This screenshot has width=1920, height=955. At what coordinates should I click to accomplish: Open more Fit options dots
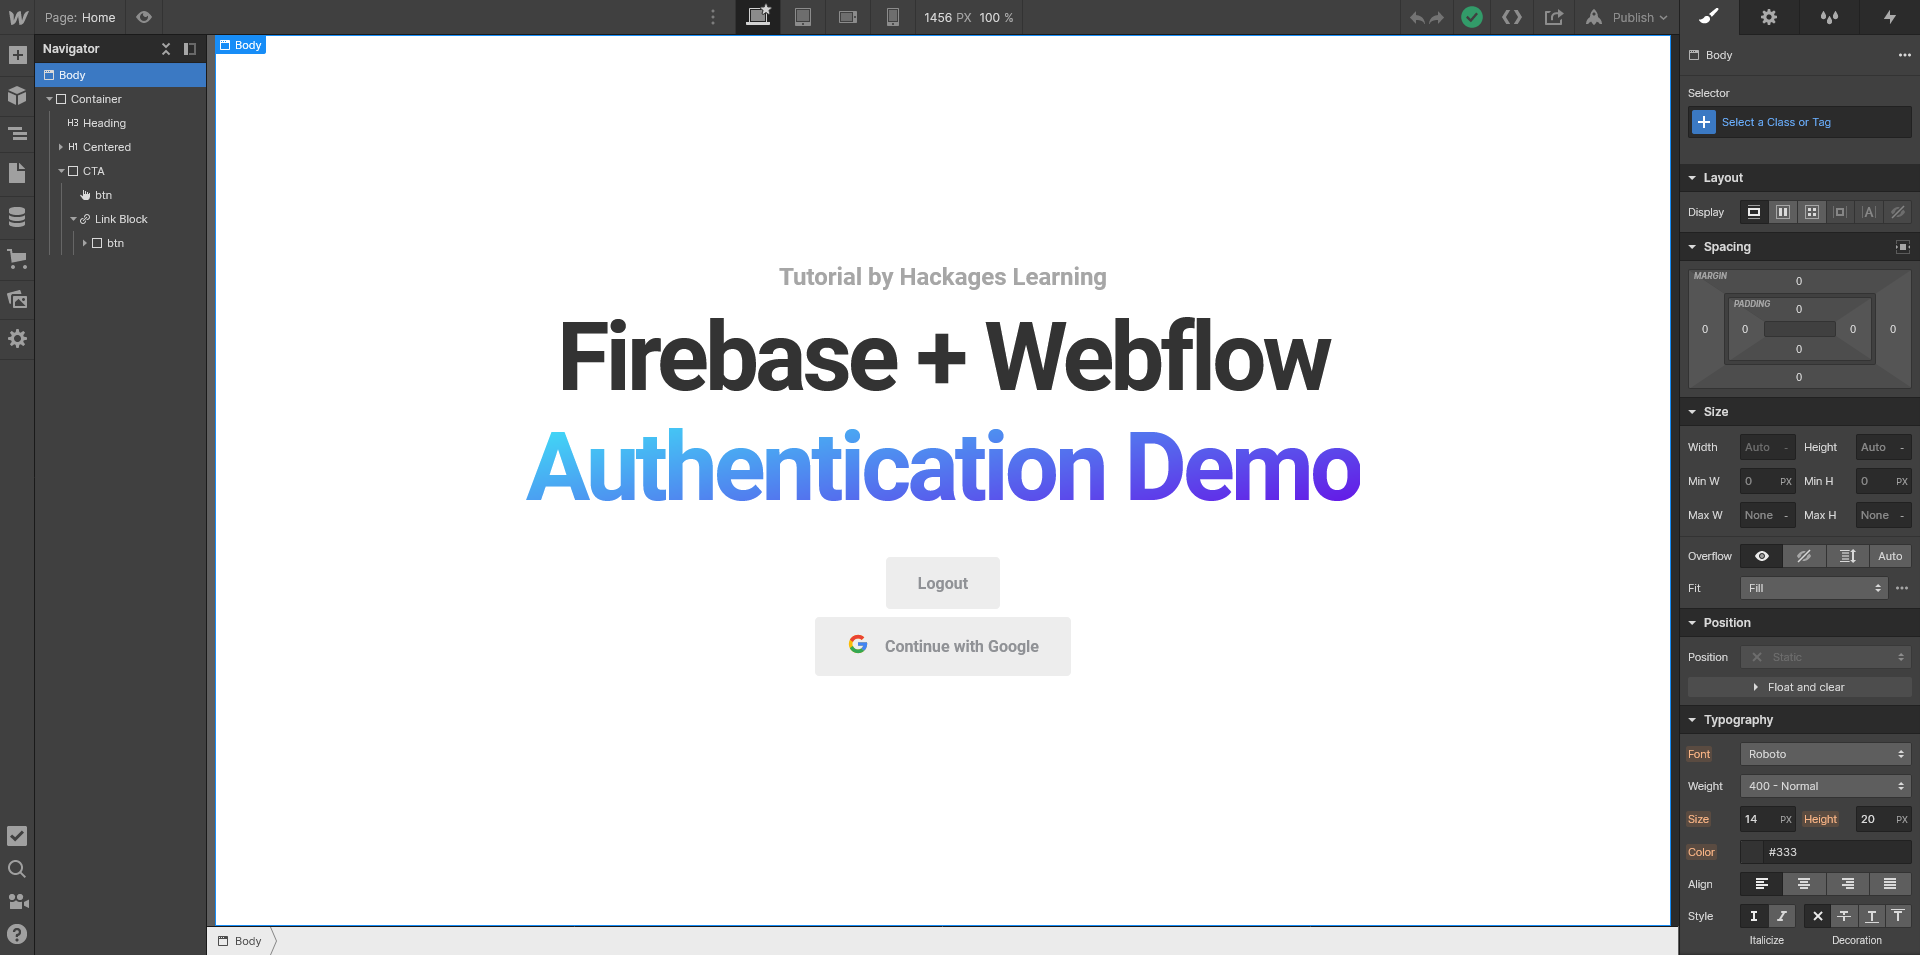tap(1902, 588)
